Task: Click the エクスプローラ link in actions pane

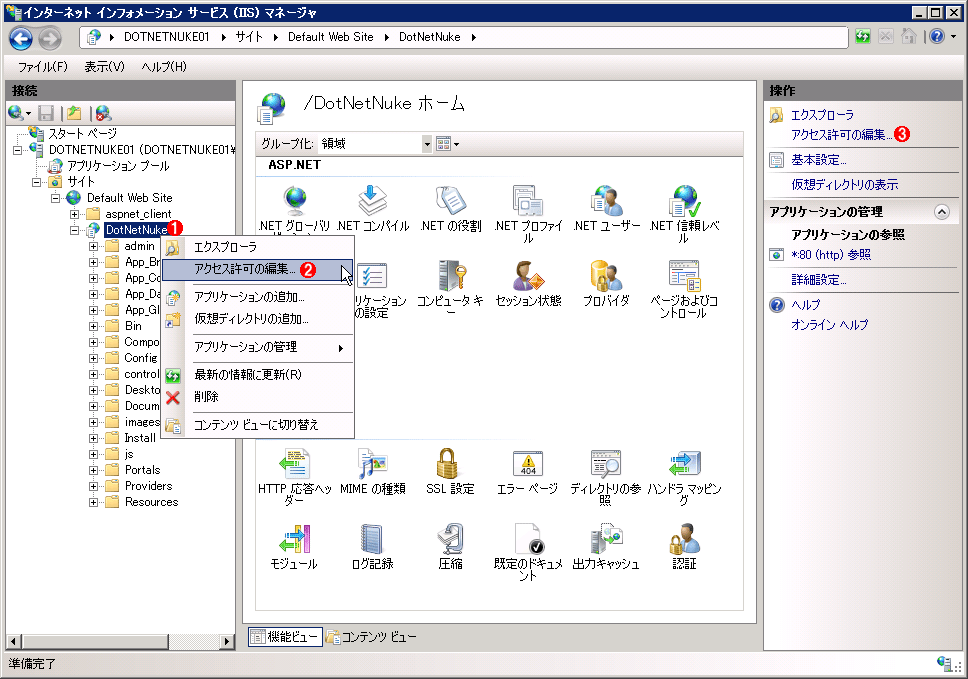Action: (x=822, y=115)
